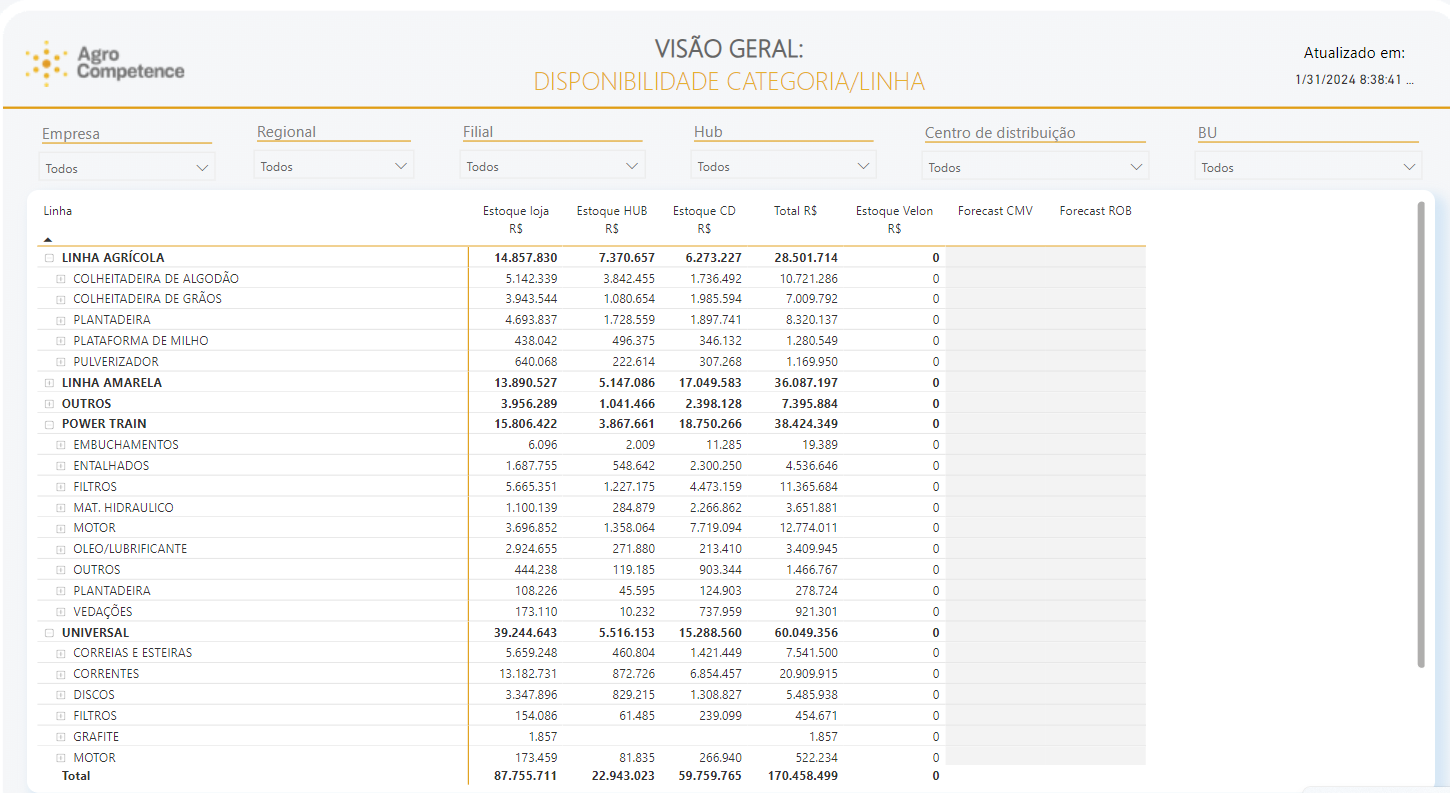Sort by Total R$ column header
Viewport: 1450px width, 793px height.
[x=796, y=211]
